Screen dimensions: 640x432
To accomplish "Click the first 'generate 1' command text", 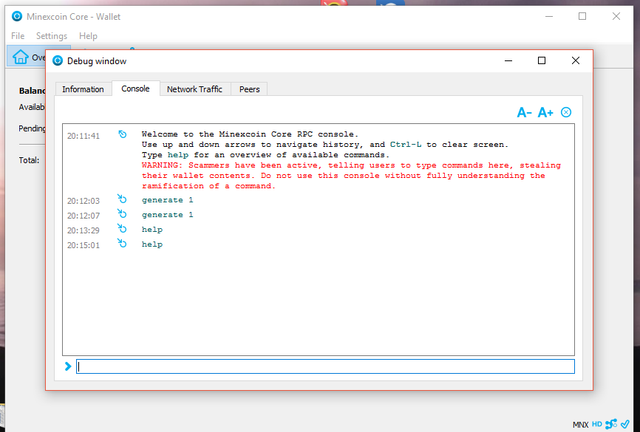I will click(x=167, y=200).
